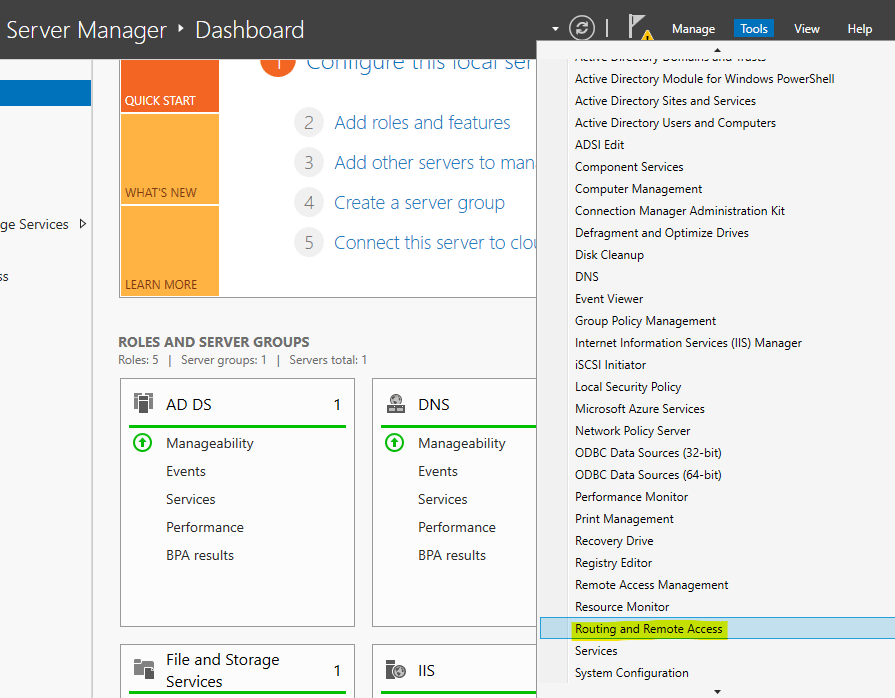Click the DNS role tile icon
895x698 pixels.
point(396,404)
